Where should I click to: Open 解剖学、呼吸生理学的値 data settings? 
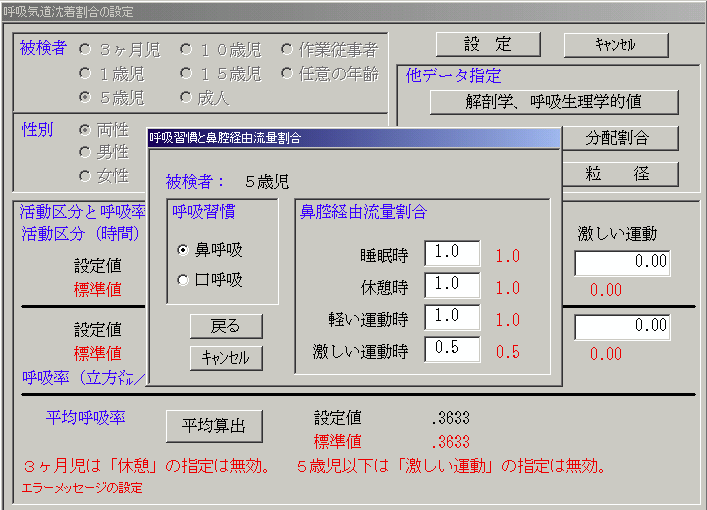click(554, 102)
